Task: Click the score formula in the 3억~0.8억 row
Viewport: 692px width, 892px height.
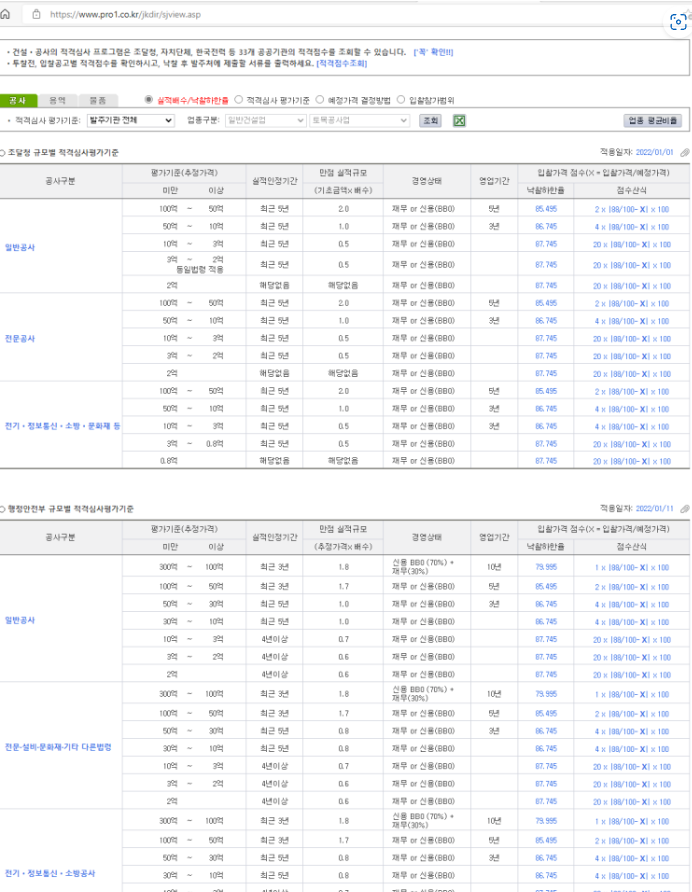Action: click(x=632, y=444)
